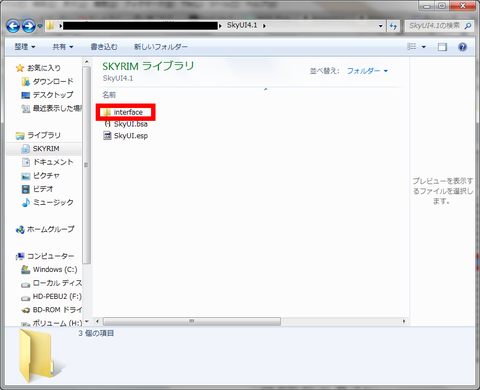The height and width of the screenshot is (390, 480).
Task: Select コンピューター in navigation pane
Action: [x=45, y=256]
